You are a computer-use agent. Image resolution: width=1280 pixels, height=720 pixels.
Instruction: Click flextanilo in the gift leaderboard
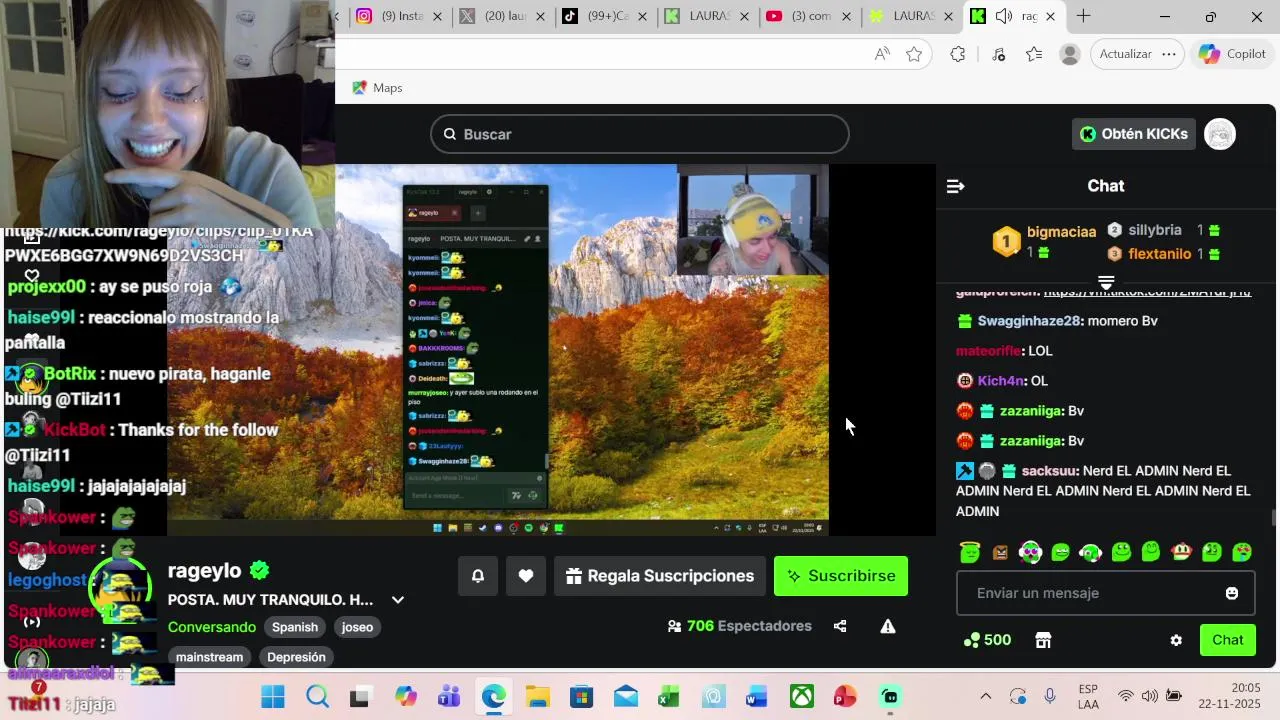[x=1159, y=254]
